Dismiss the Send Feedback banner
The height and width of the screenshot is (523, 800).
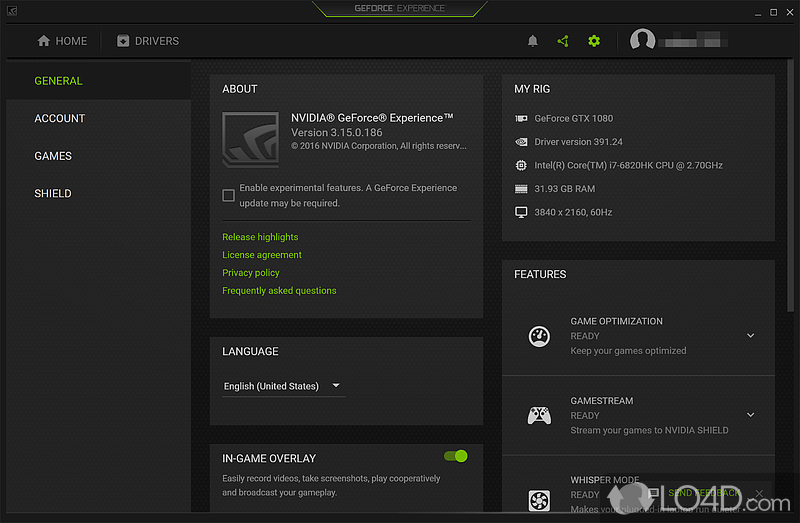[759, 493]
